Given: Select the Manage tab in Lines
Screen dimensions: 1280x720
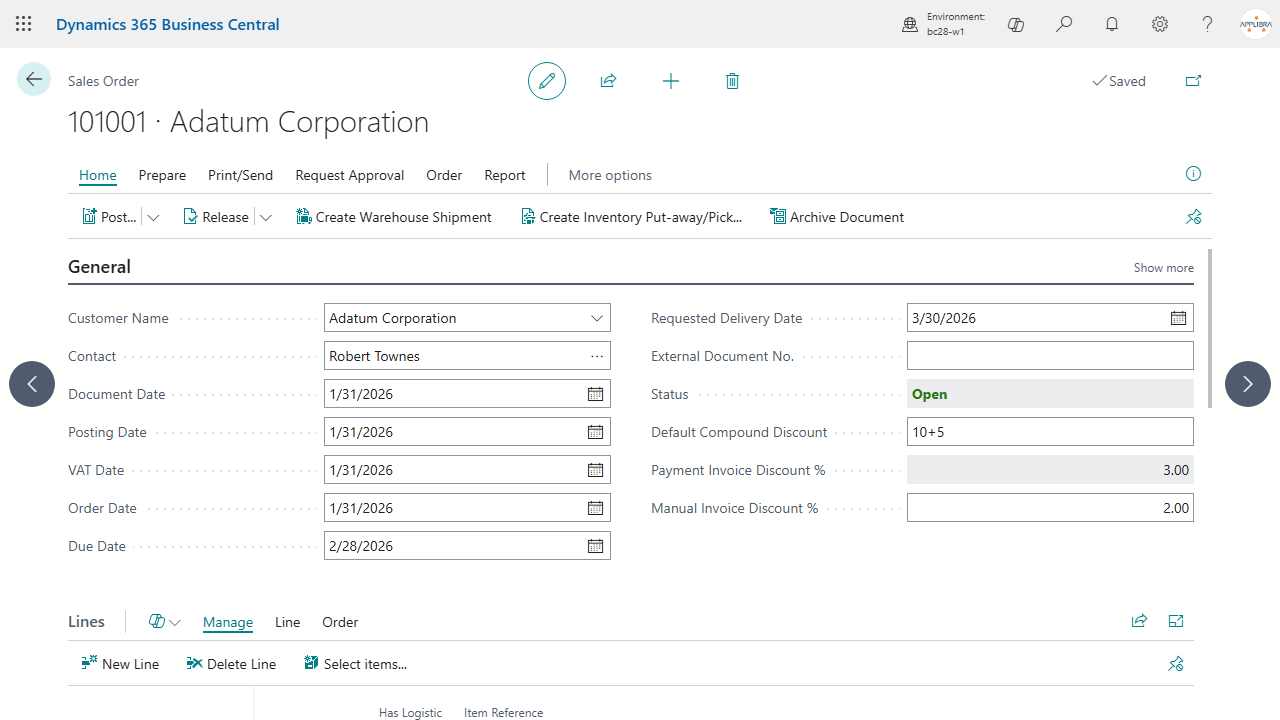Looking at the screenshot, I should click(x=228, y=622).
